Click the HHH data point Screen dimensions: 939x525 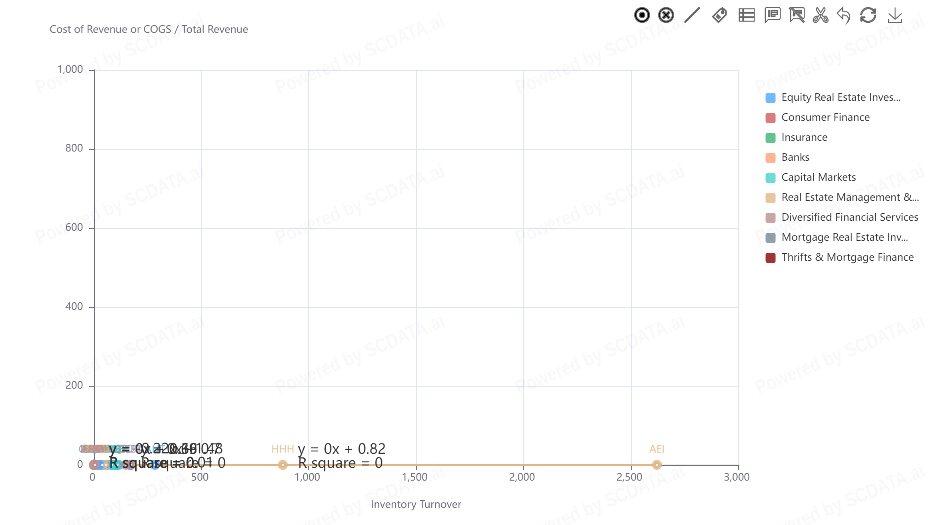pos(283,465)
